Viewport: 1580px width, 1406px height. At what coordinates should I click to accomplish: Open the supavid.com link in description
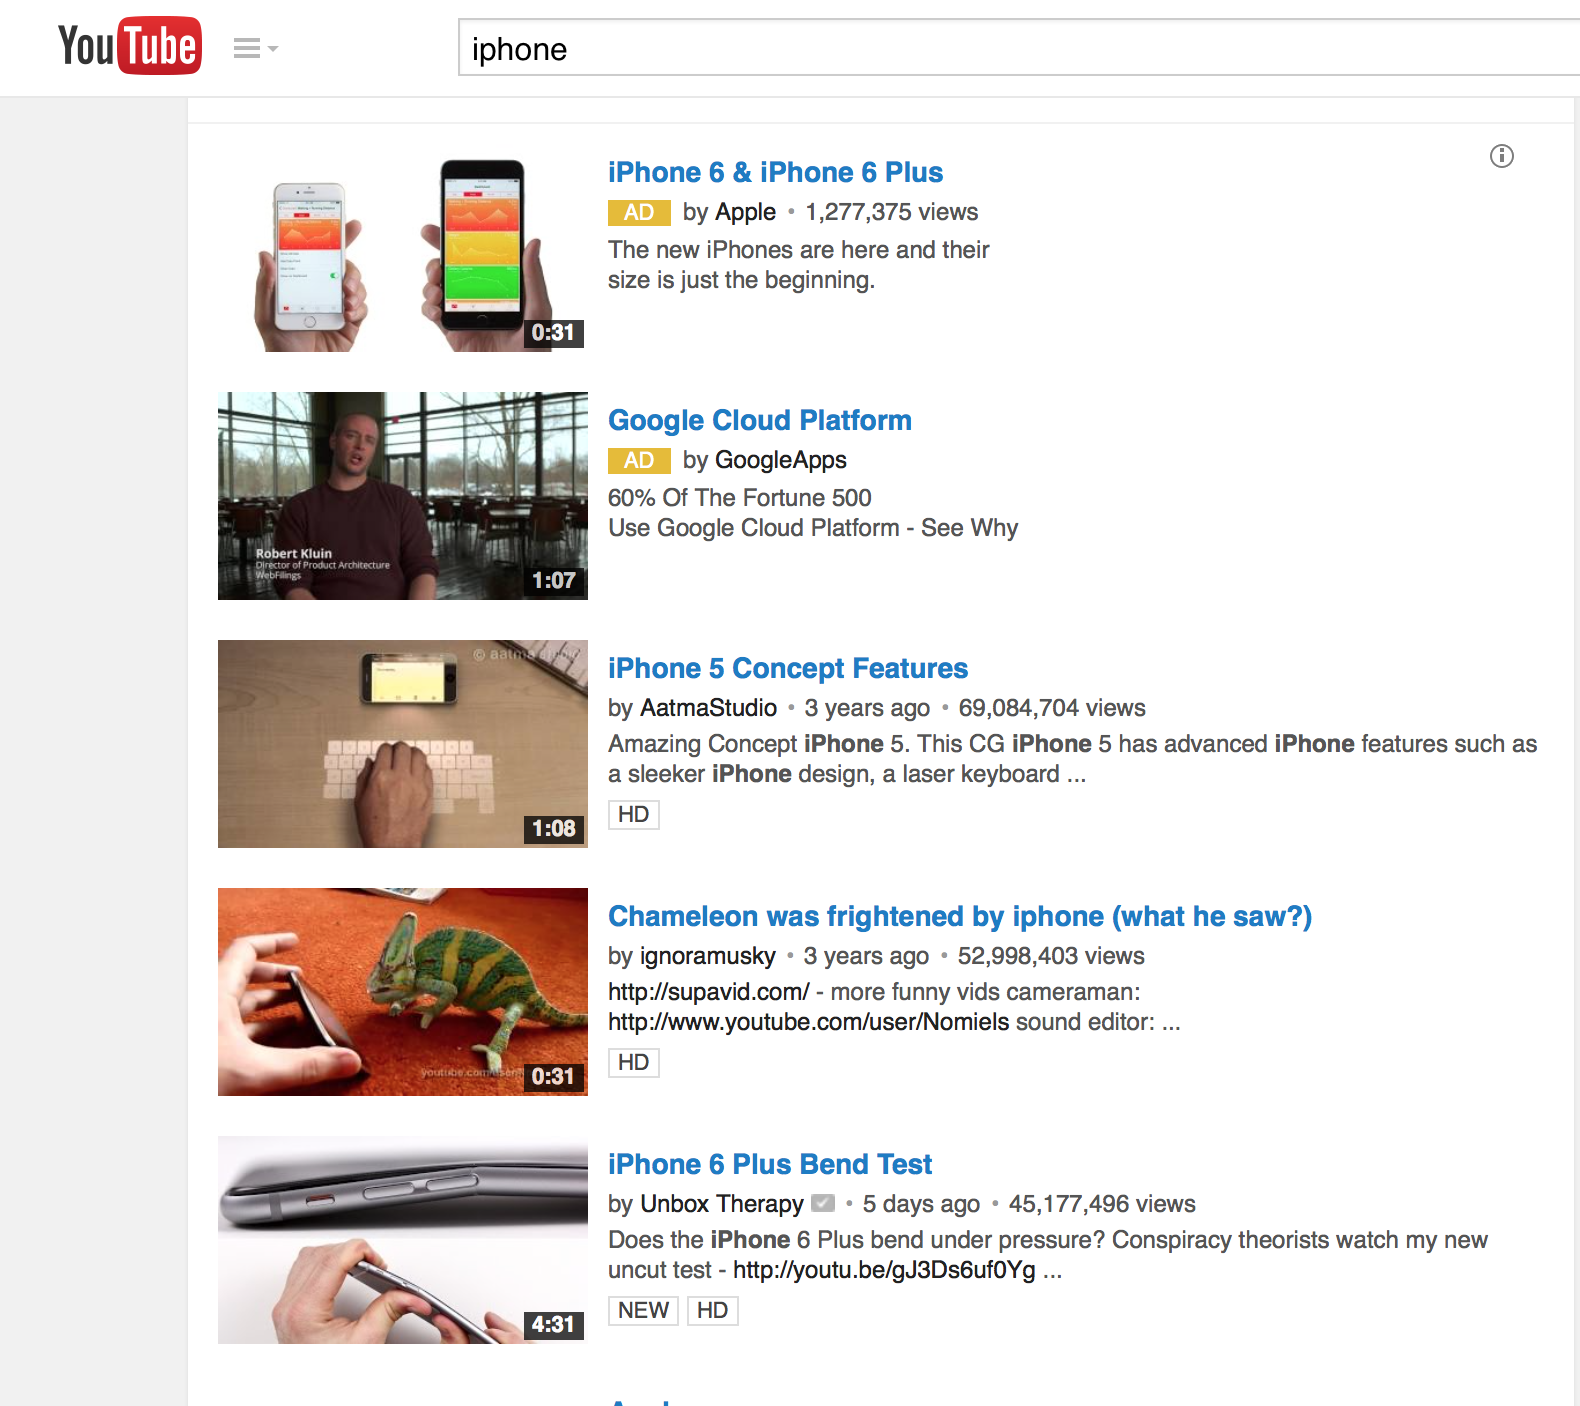pyautogui.click(x=709, y=992)
